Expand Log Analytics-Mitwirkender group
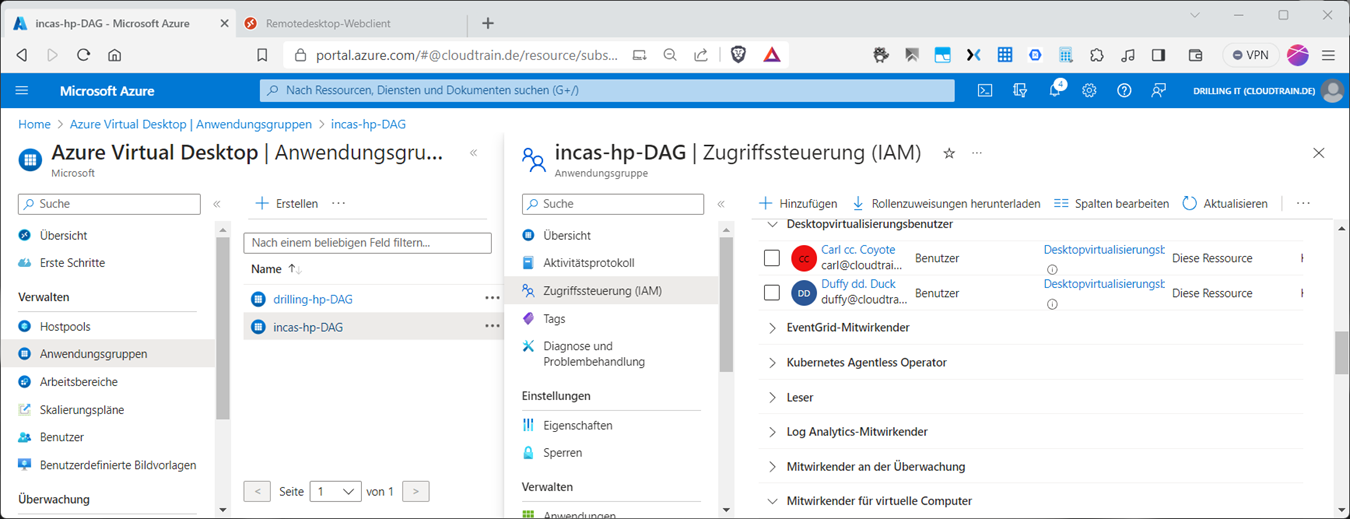 772,432
